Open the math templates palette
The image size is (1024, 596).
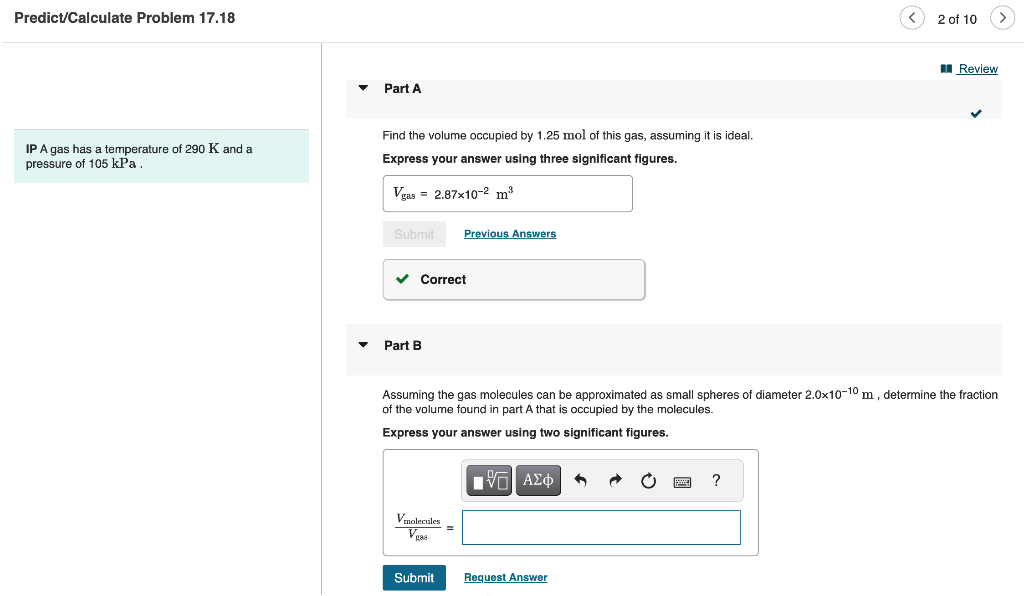pos(488,480)
